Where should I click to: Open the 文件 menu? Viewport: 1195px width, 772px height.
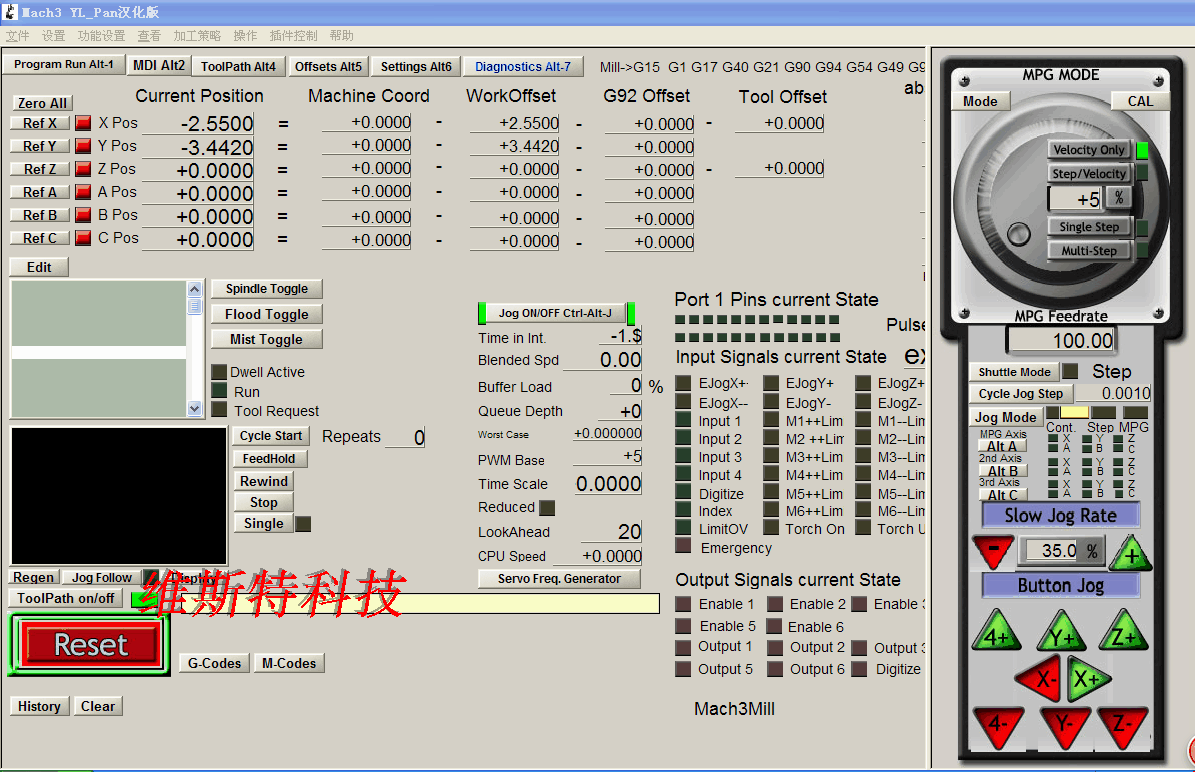(18, 36)
